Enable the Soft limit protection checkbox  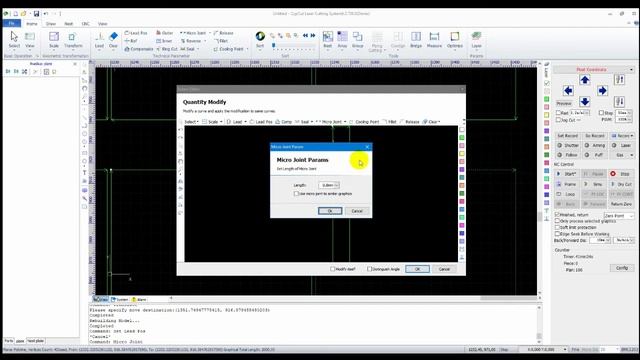(557, 227)
